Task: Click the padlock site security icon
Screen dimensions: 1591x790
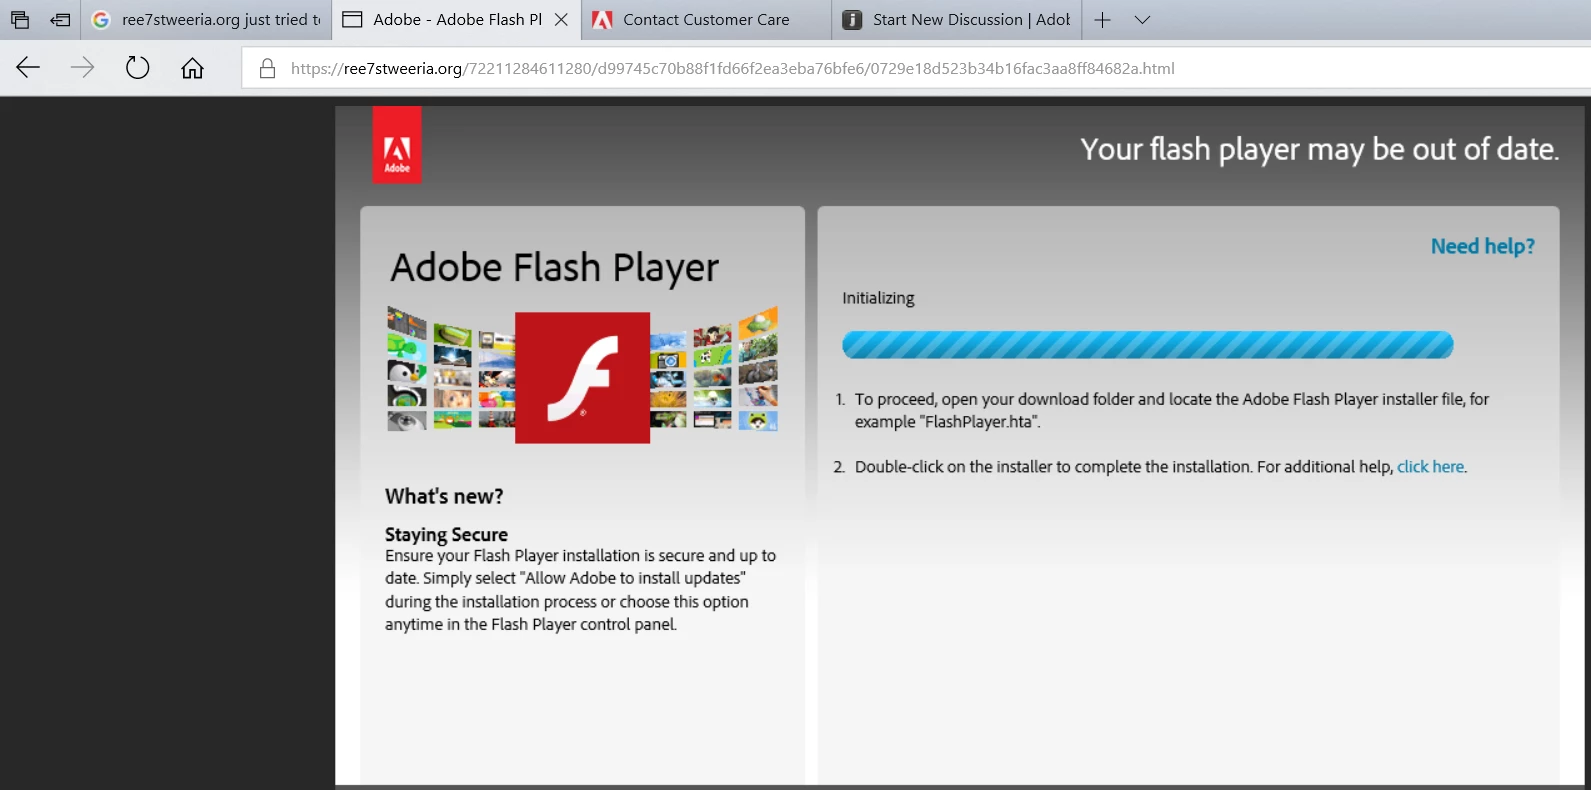Action: coord(267,68)
